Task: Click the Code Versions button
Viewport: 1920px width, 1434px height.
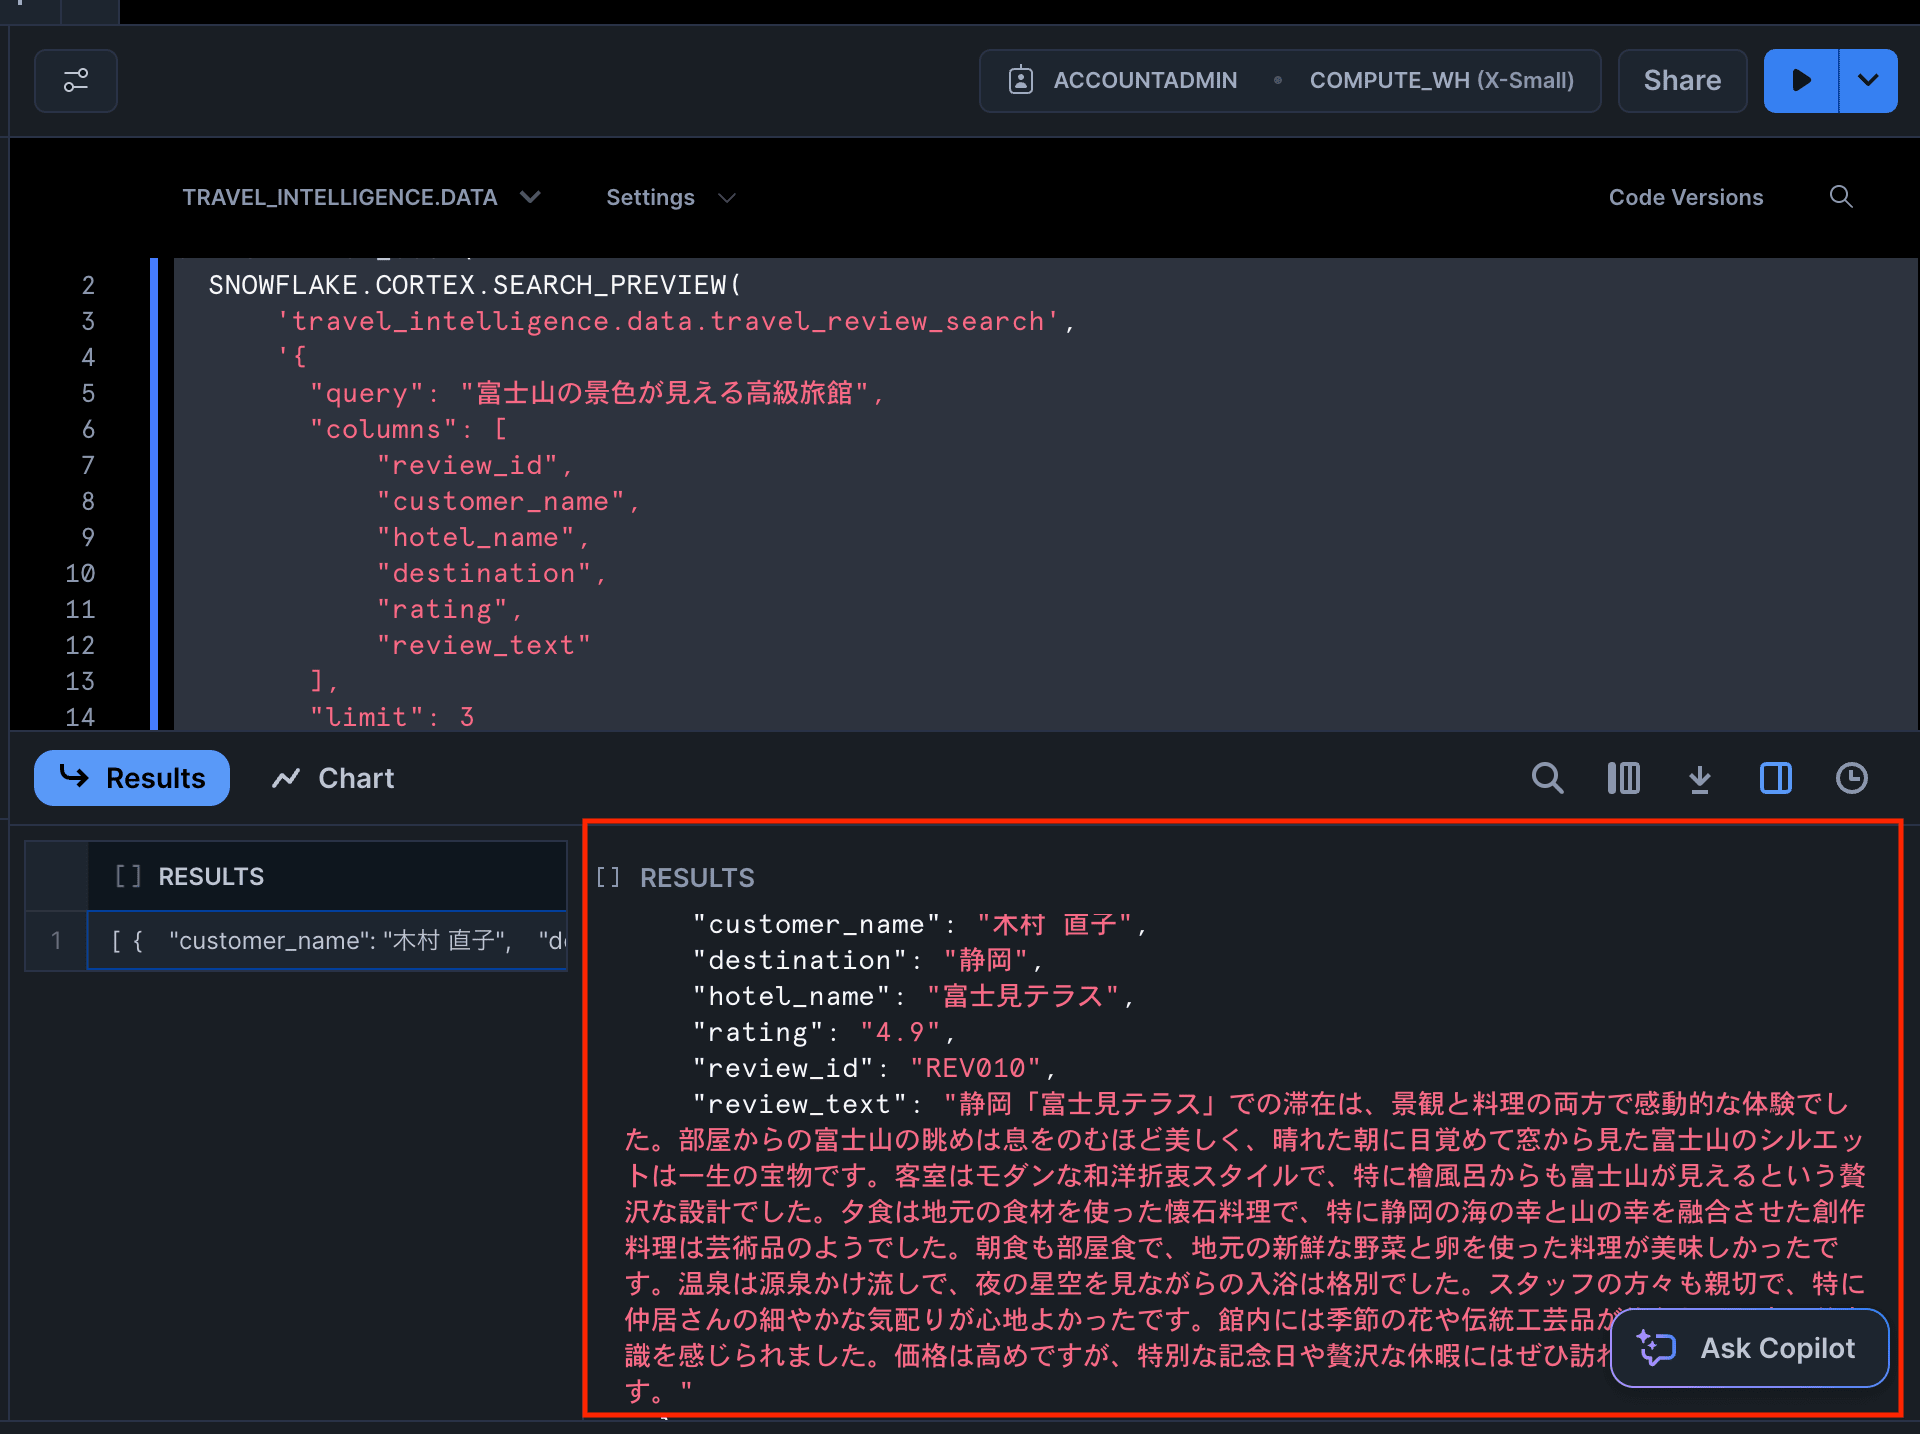Action: [x=1687, y=197]
